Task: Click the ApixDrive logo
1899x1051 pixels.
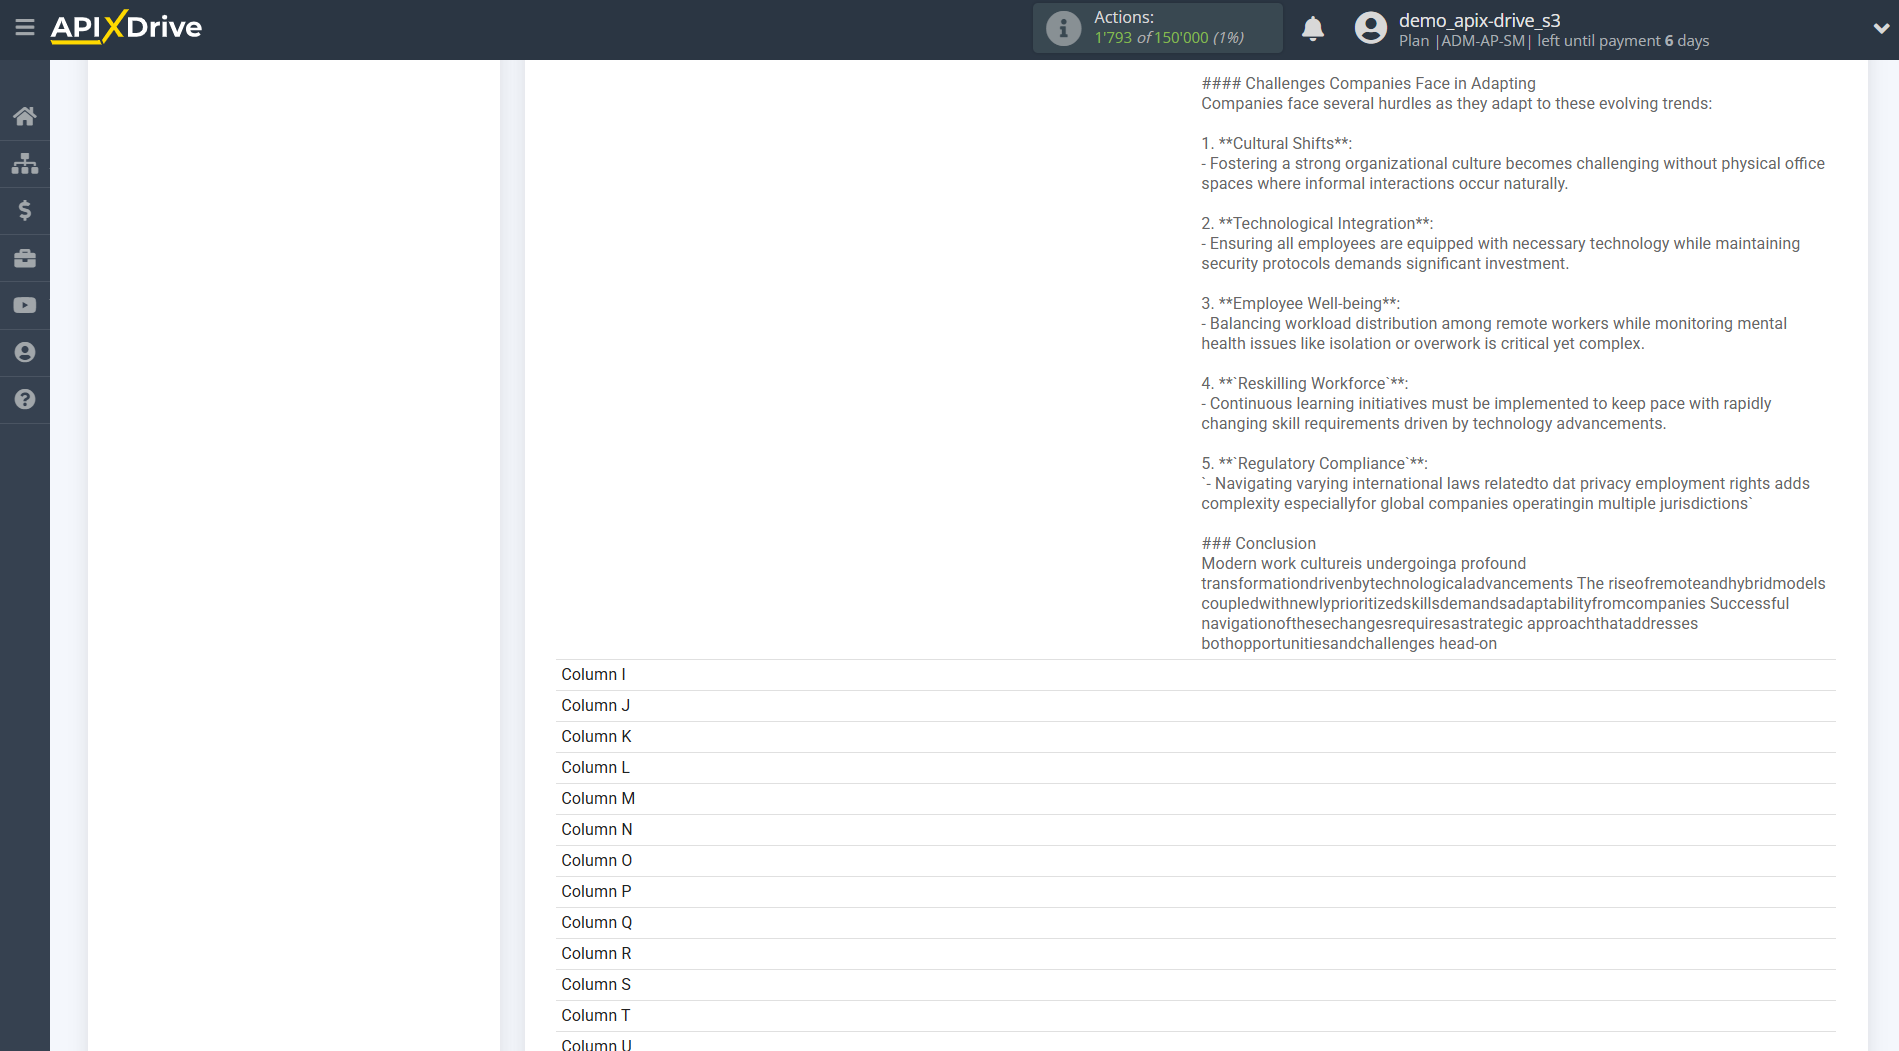Action: point(125,27)
